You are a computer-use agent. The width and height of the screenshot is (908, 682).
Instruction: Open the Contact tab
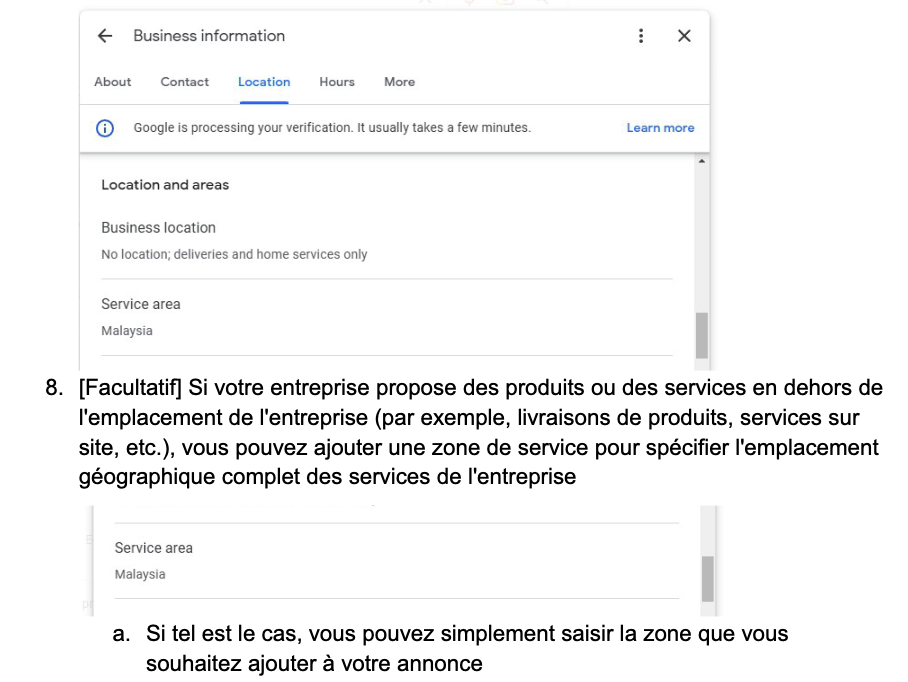point(185,82)
